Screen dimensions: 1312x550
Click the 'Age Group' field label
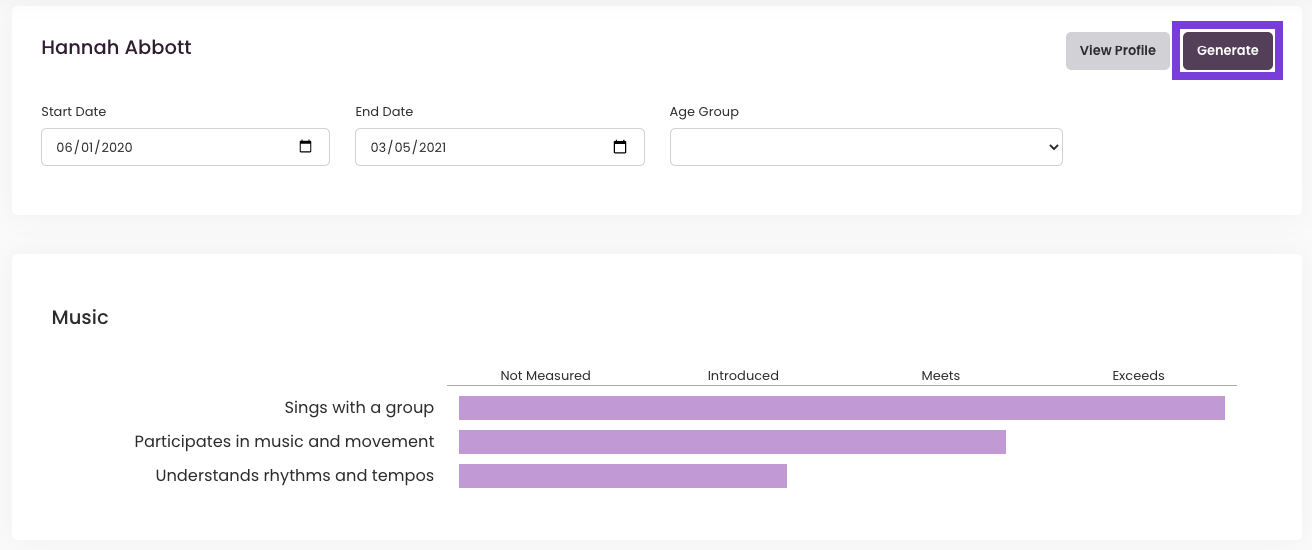click(704, 112)
